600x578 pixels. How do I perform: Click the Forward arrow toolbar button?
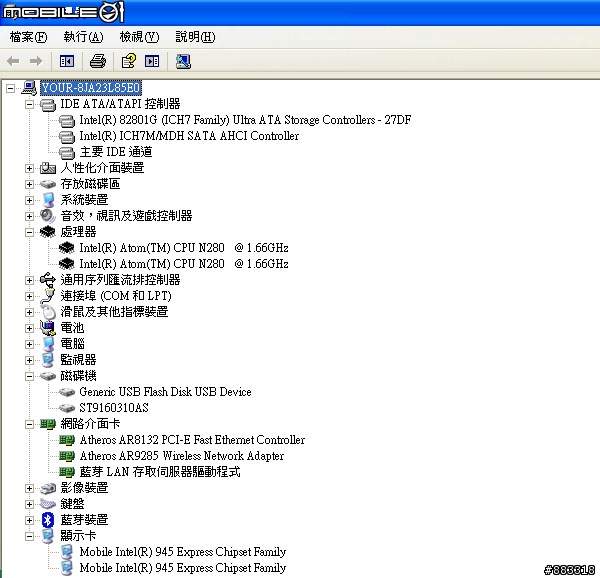coord(36,61)
